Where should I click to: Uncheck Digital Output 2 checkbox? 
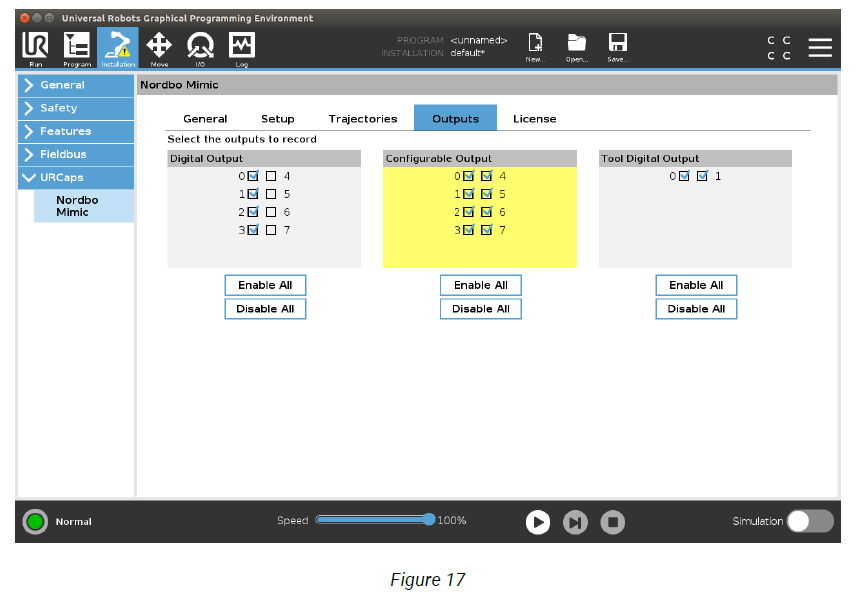(x=253, y=212)
